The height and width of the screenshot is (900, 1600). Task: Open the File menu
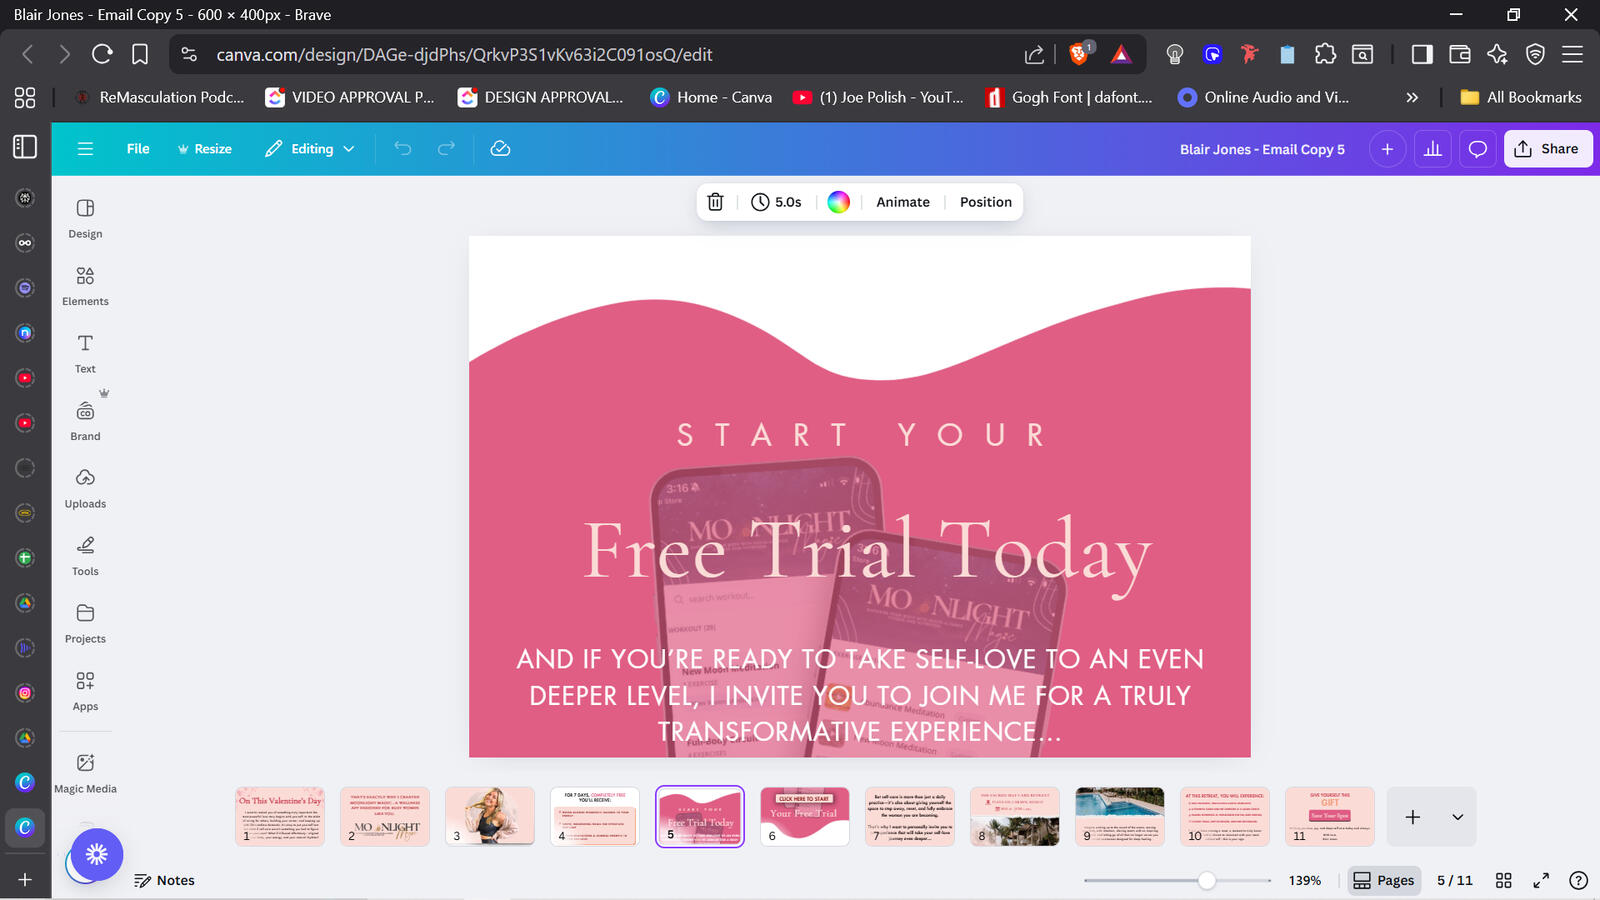(x=138, y=149)
